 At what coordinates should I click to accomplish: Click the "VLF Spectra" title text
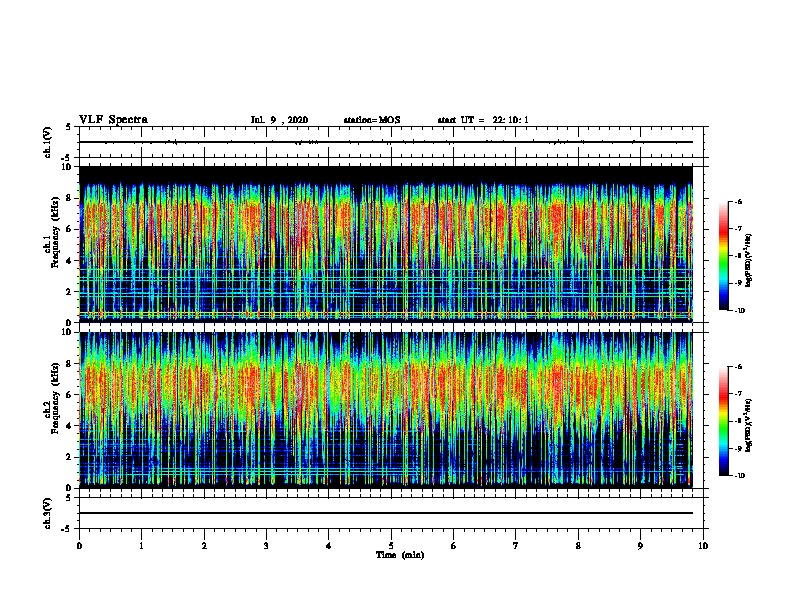click(113, 120)
